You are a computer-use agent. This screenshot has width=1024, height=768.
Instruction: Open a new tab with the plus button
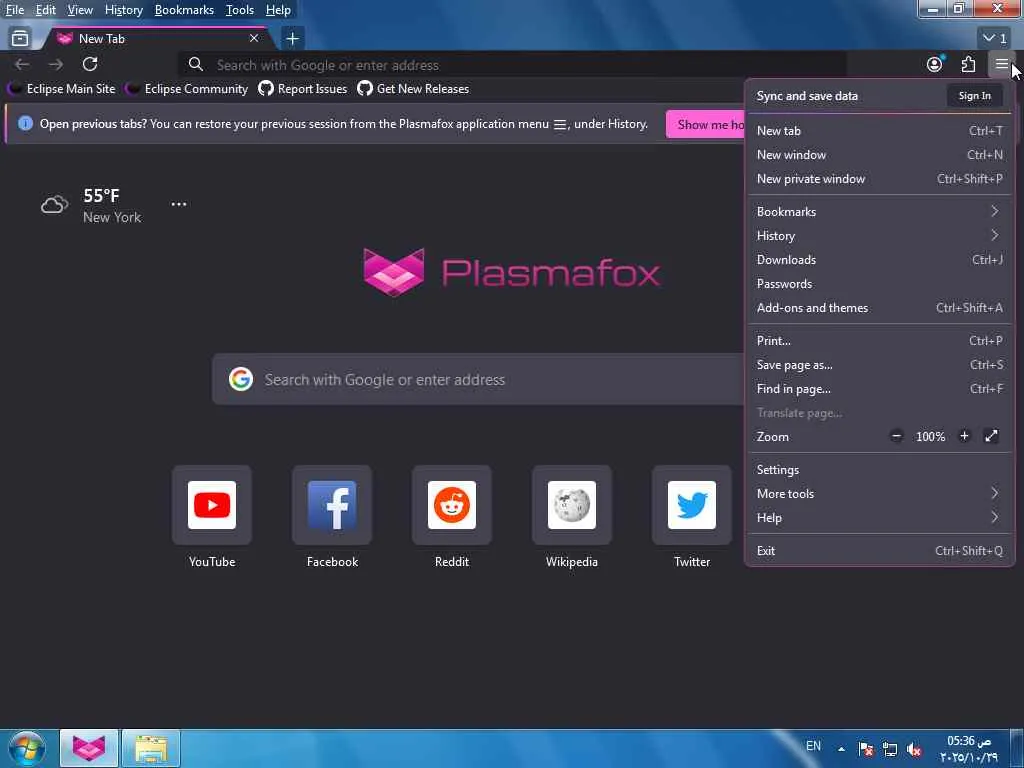[x=293, y=39]
